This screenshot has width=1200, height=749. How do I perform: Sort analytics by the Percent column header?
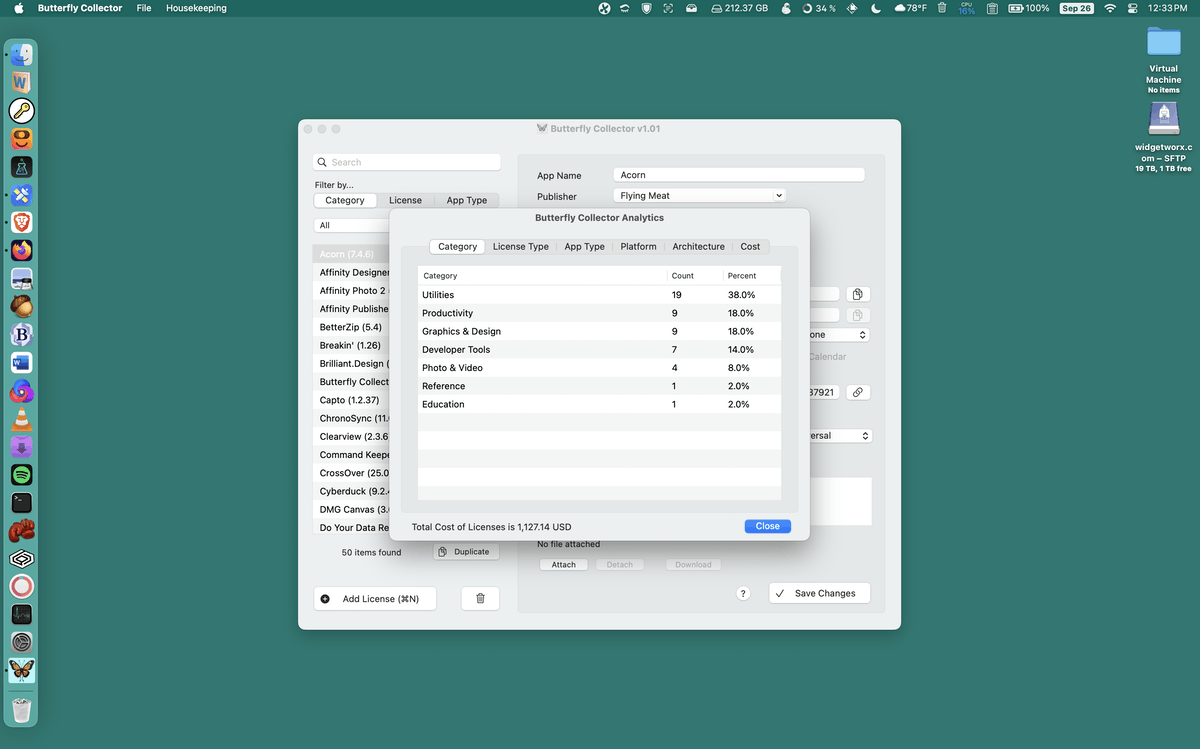click(x=751, y=275)
